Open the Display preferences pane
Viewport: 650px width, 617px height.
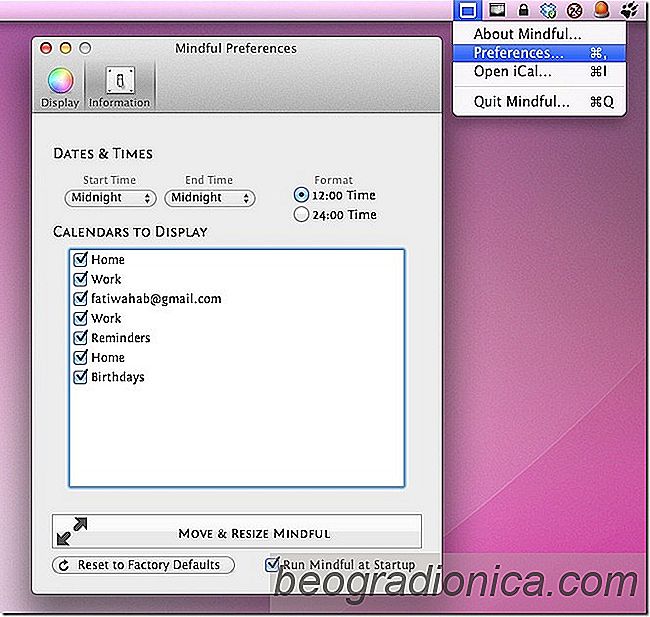coord(60,87)
